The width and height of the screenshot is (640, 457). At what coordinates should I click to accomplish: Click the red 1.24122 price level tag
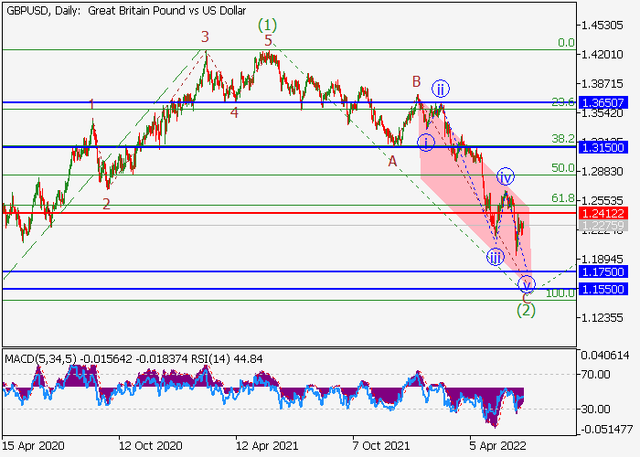pos(608,213)
